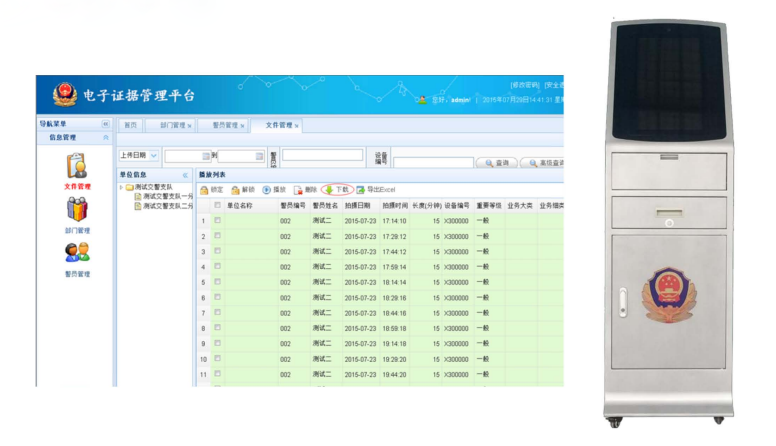Click the start date input field

pos(187,156)
